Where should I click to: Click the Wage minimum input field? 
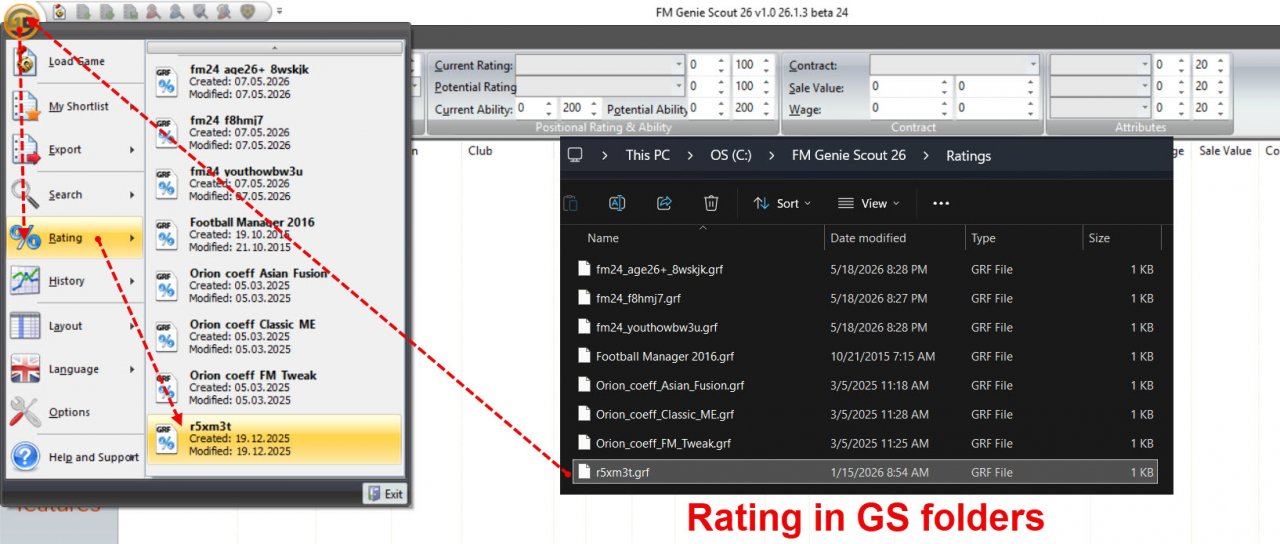click(x=911, y=109)
